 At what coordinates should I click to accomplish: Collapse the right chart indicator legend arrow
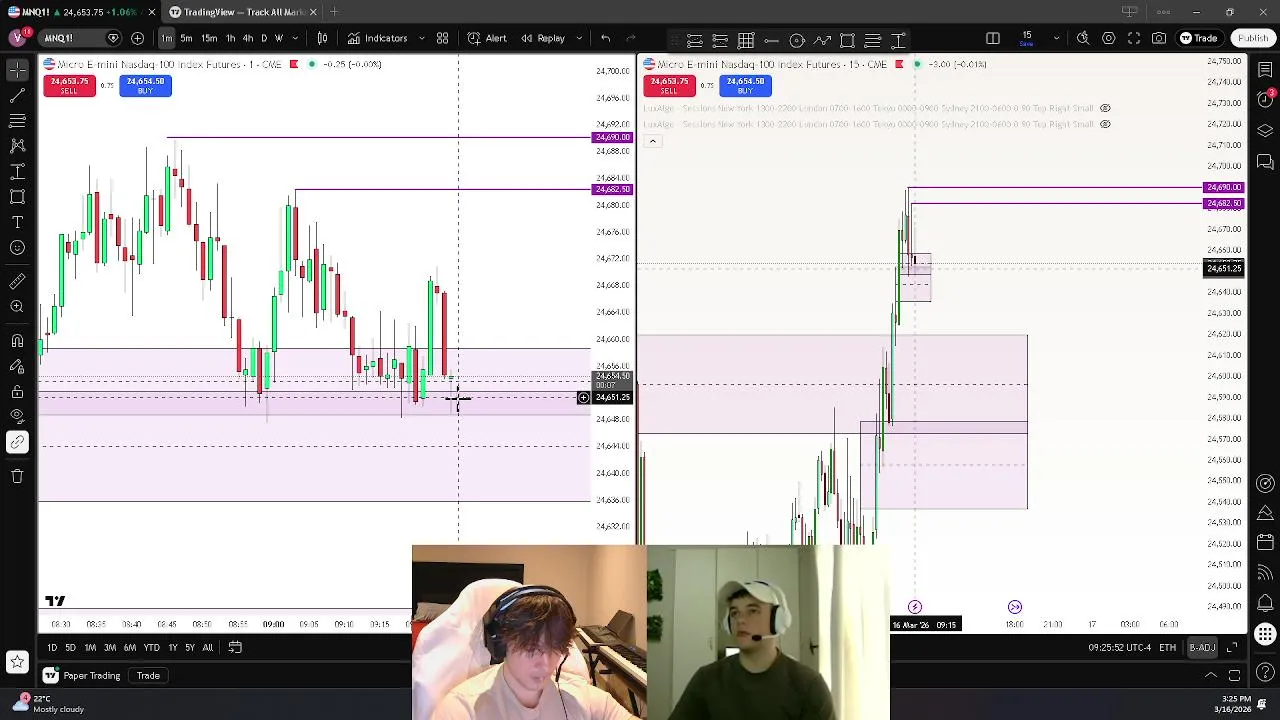[652, 141]
